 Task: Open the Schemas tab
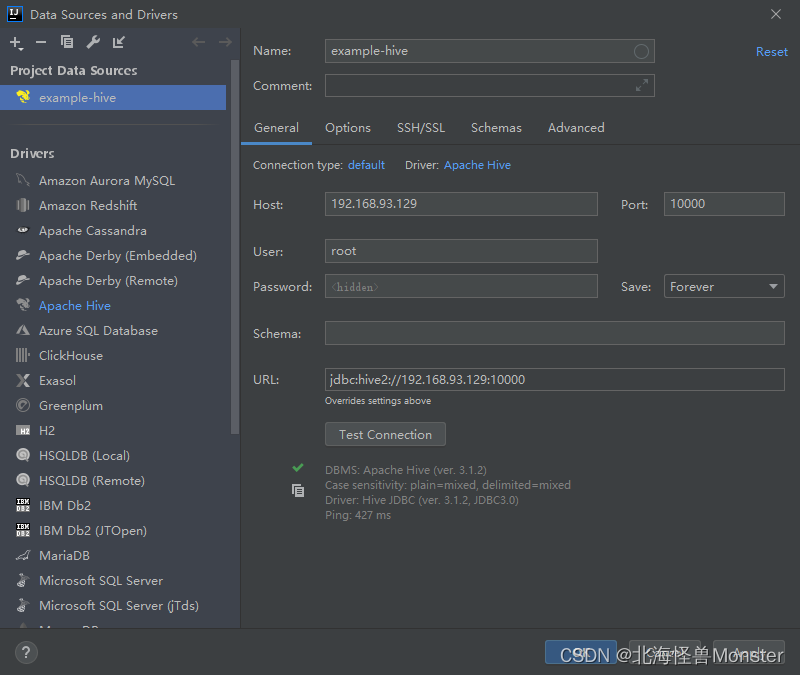pyautogui.click(x=496, y=128)
